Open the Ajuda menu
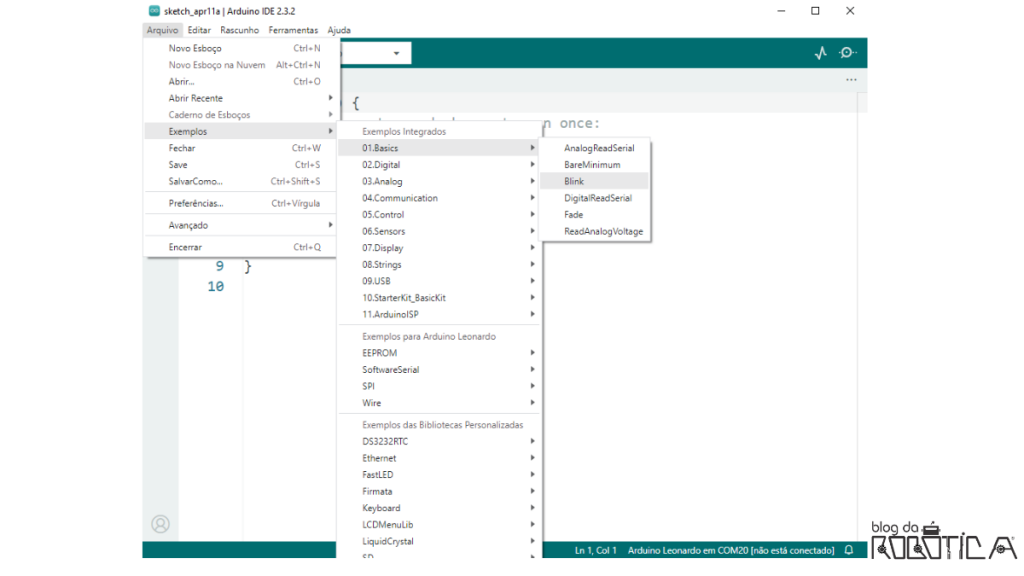This screenshot has height=576, width=1024. [x=339, y=30]
